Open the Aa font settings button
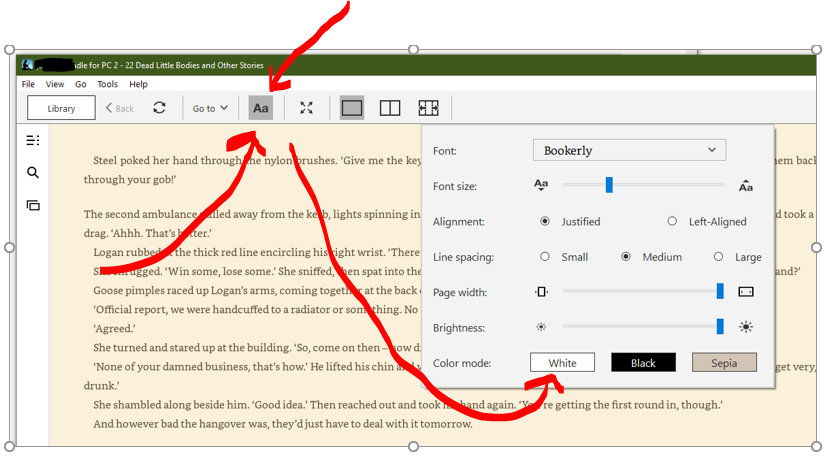This screenshot has width=833, height=457. point(260,108)
